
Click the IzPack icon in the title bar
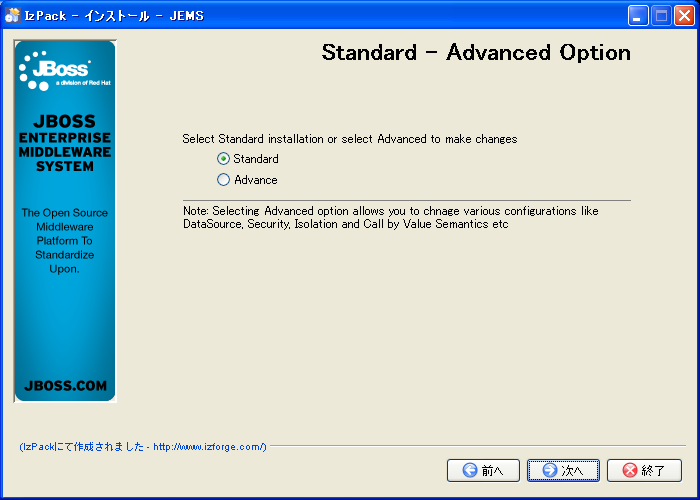13,15
